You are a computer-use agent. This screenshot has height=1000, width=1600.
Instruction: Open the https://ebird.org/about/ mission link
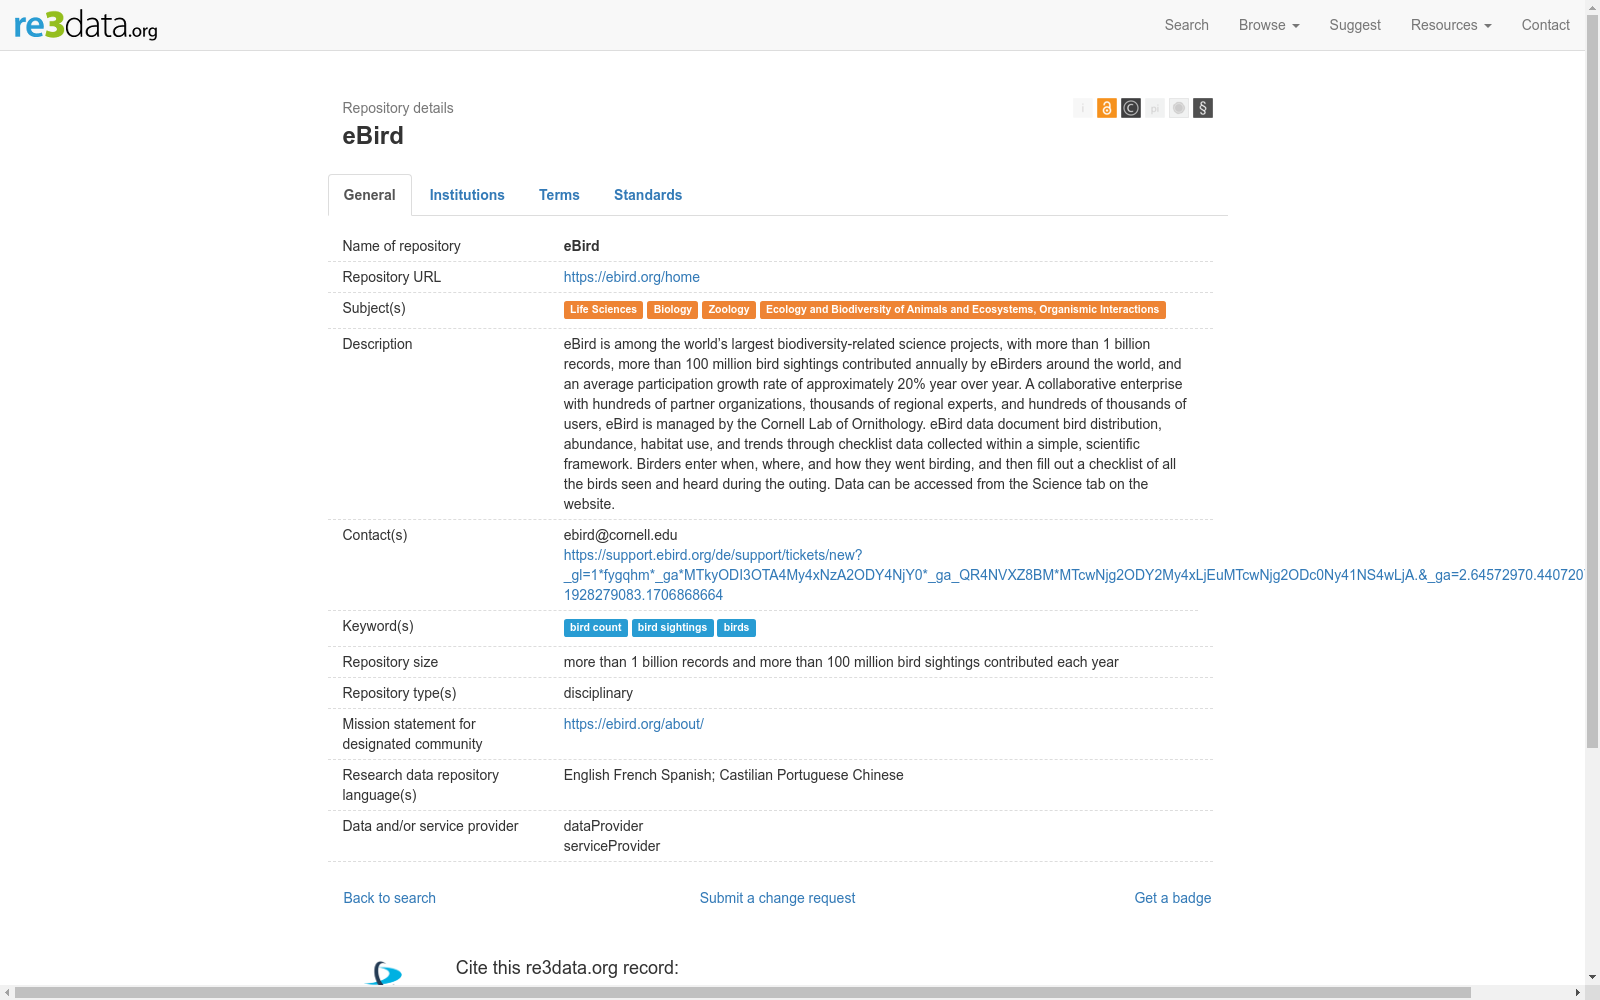click(x=634, y=724)
